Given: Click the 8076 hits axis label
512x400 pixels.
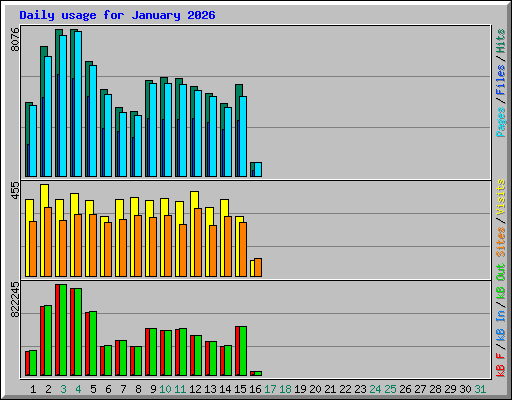Looking at the screenshot, I should pyautogui.click(x=15, y=39).
